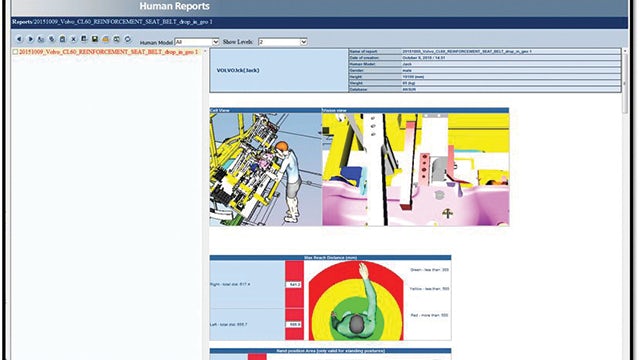This screenshot has width=640, height=360.
Task: Click the 'Green - less than' legend text
Action: 429,270
